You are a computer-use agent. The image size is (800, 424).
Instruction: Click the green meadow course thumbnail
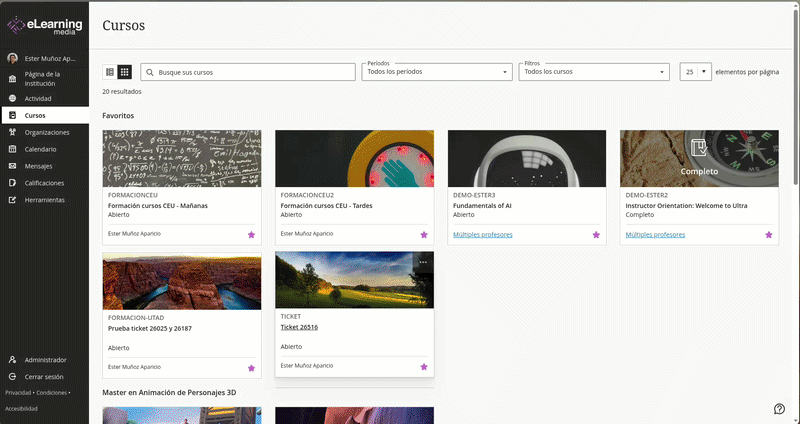[355, 280]
